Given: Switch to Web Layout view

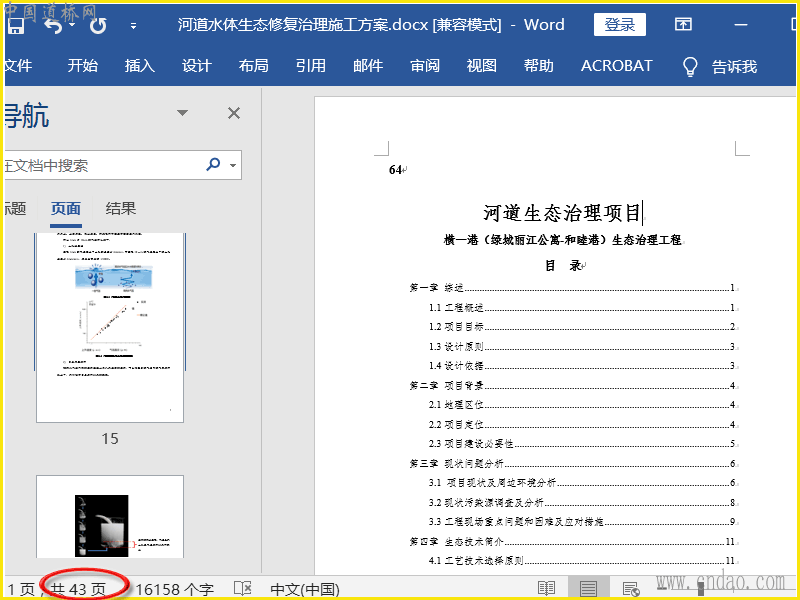Looking at the screenshot, I should click(630, 589).
